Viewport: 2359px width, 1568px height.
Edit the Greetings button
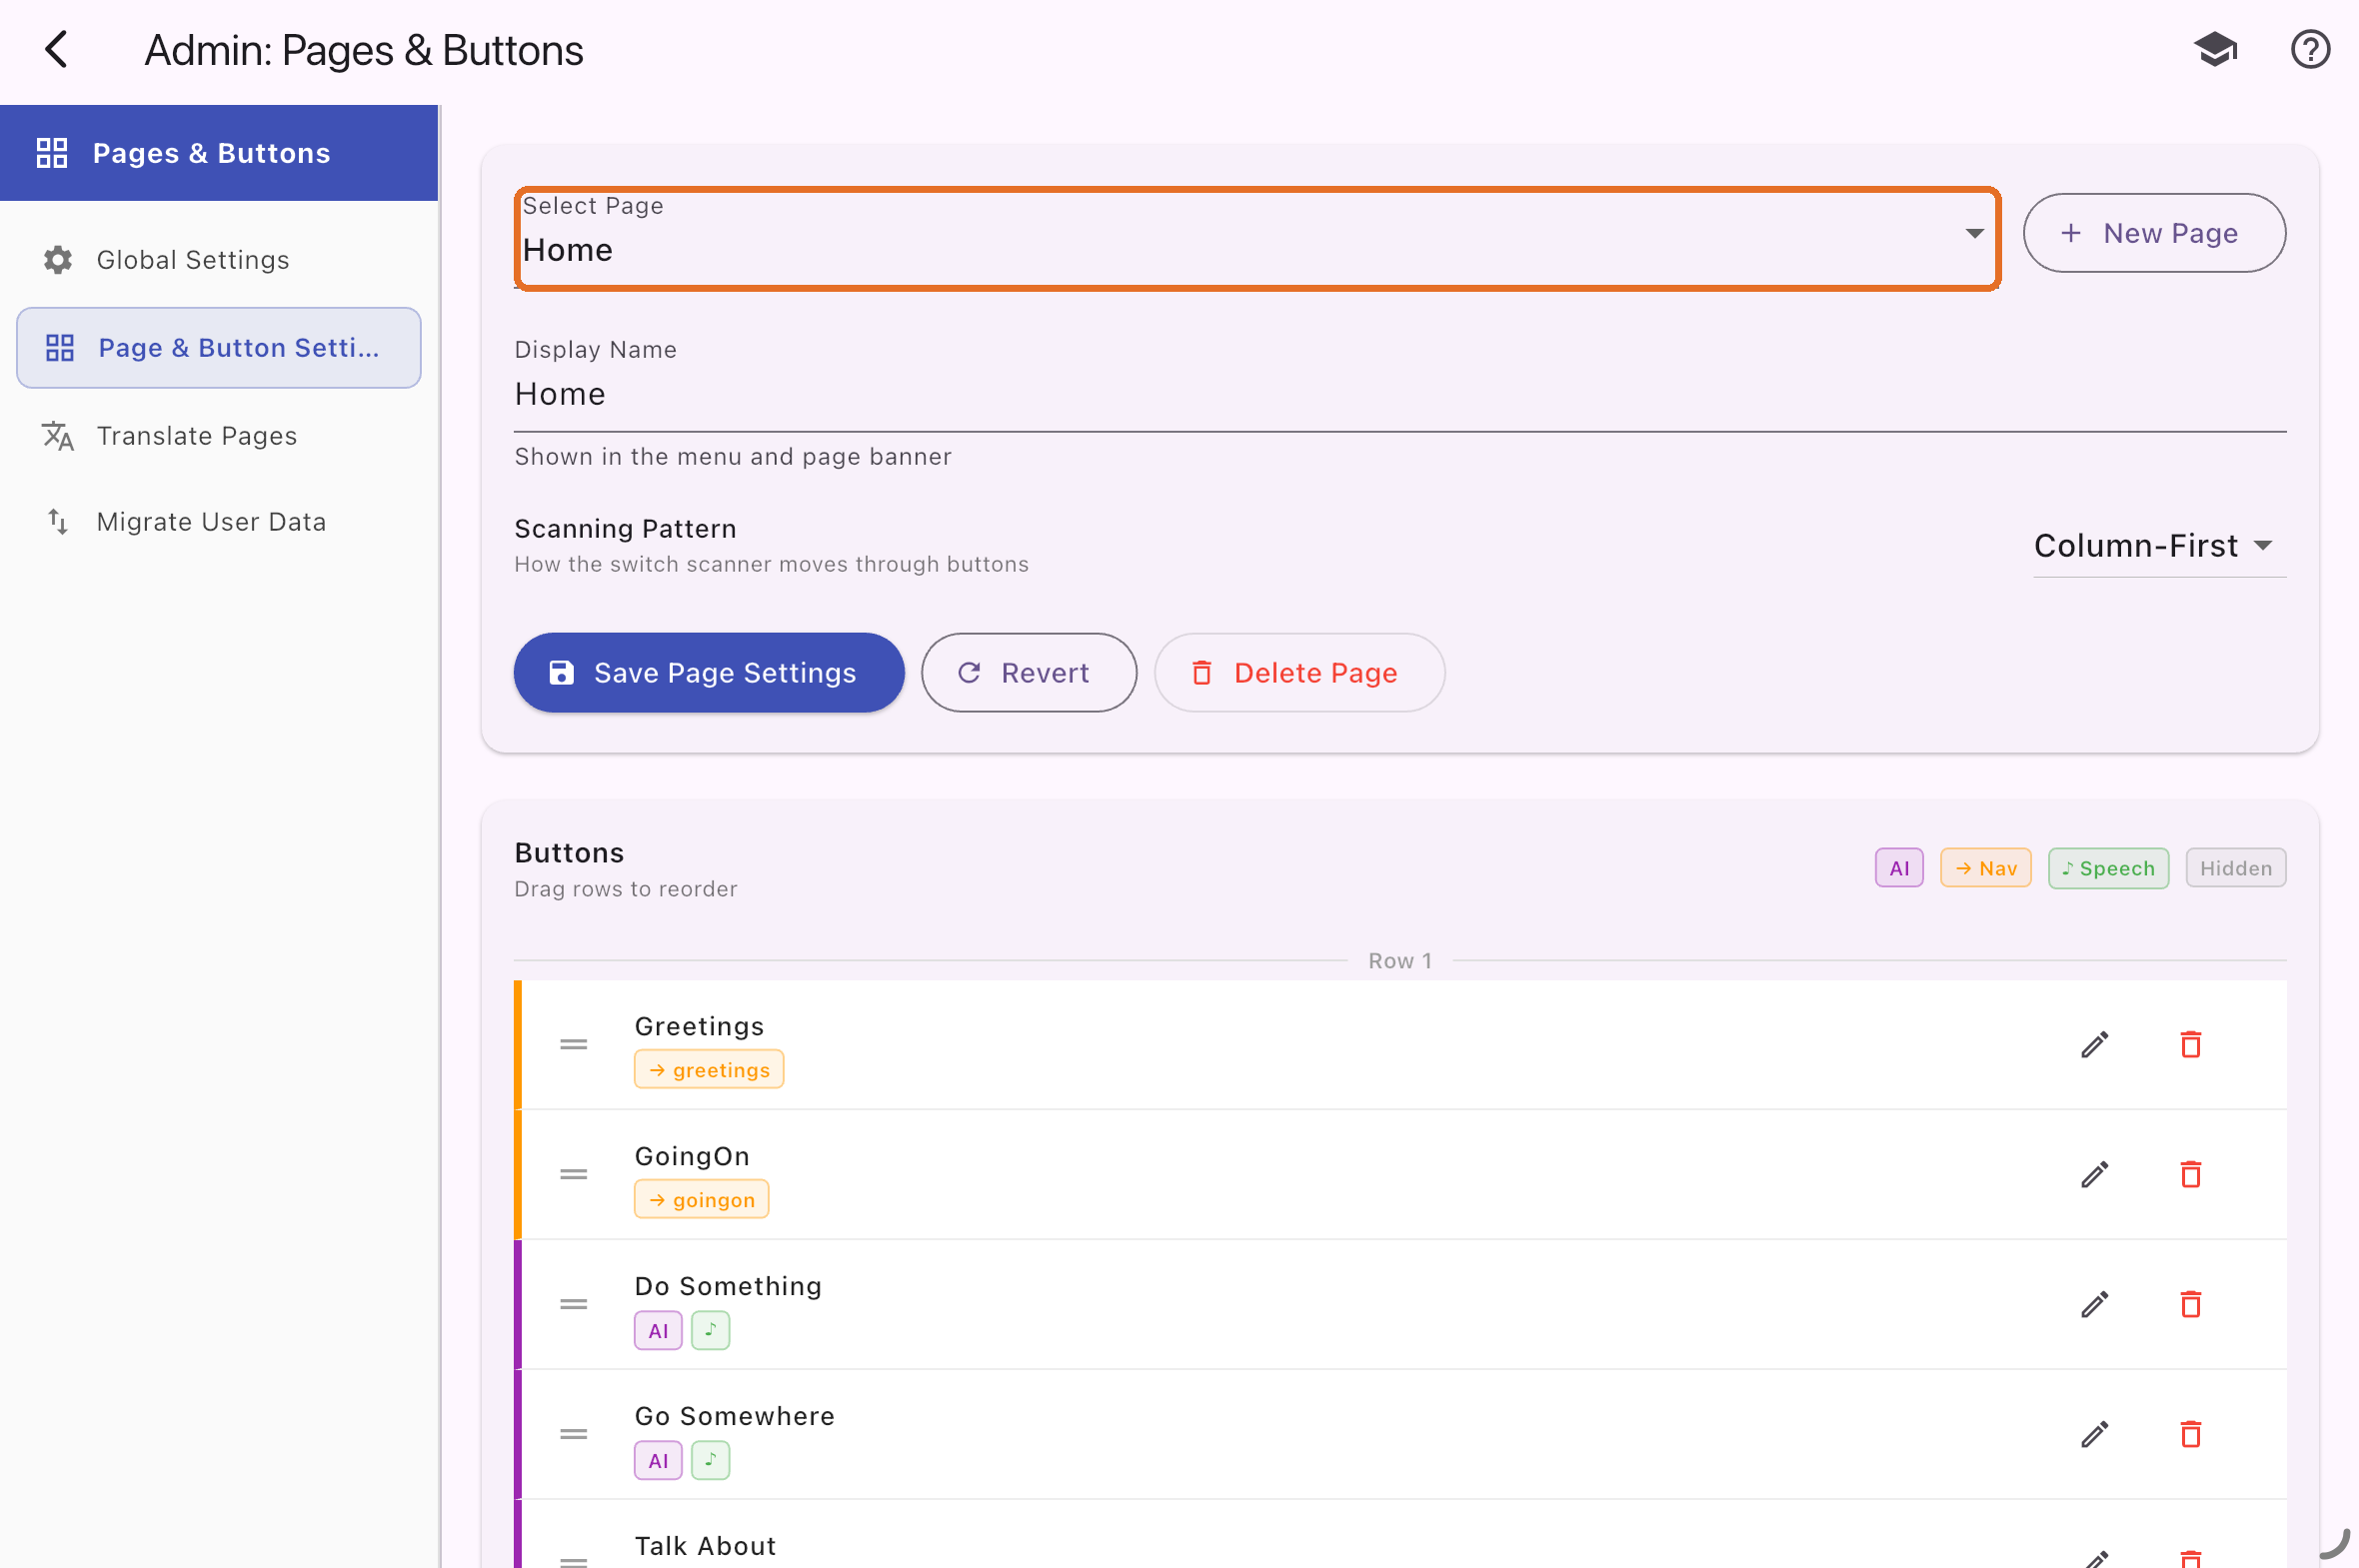tap(2095, 1045)
